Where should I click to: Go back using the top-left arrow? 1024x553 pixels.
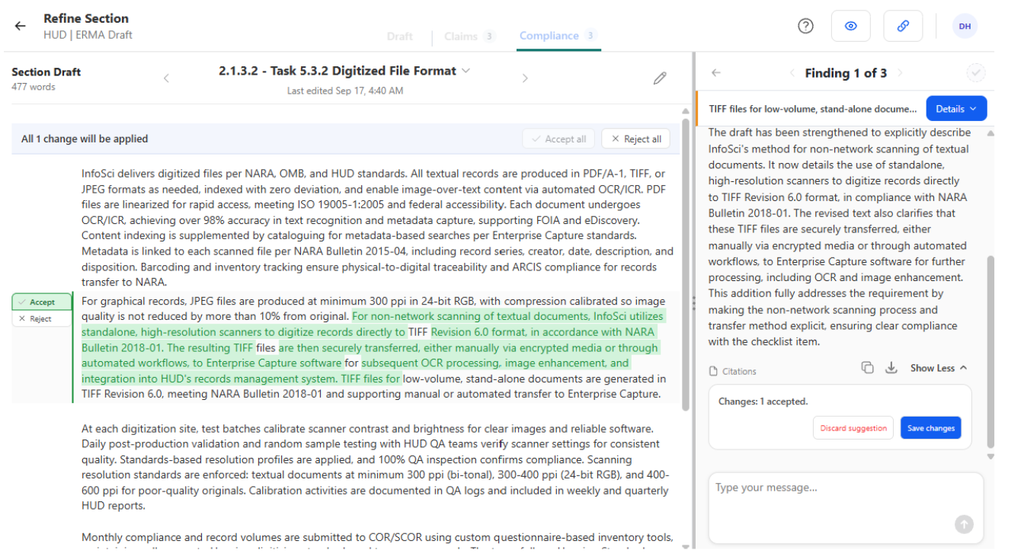tap(20, 26)
